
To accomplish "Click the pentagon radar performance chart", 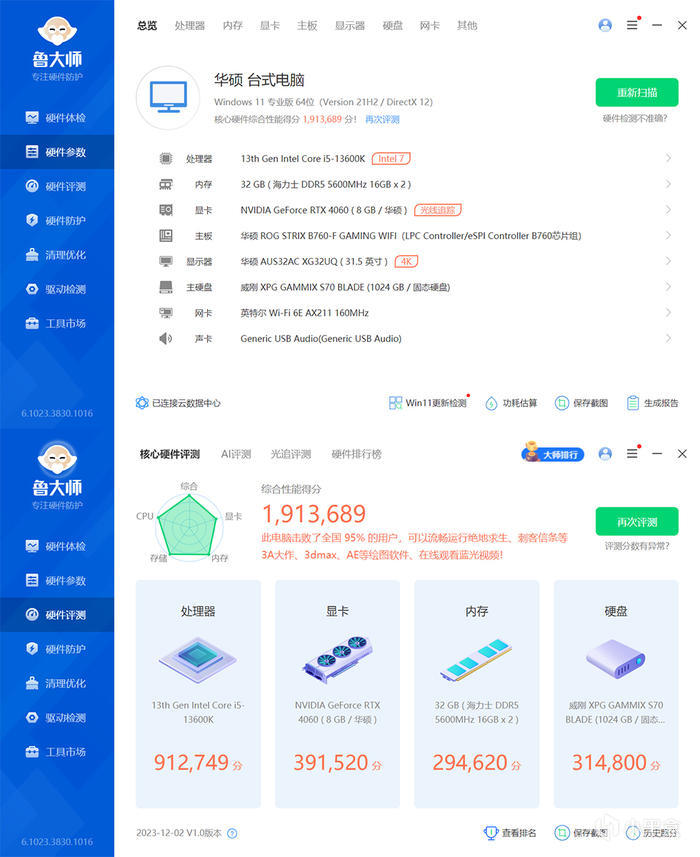I will pos(189,526).
